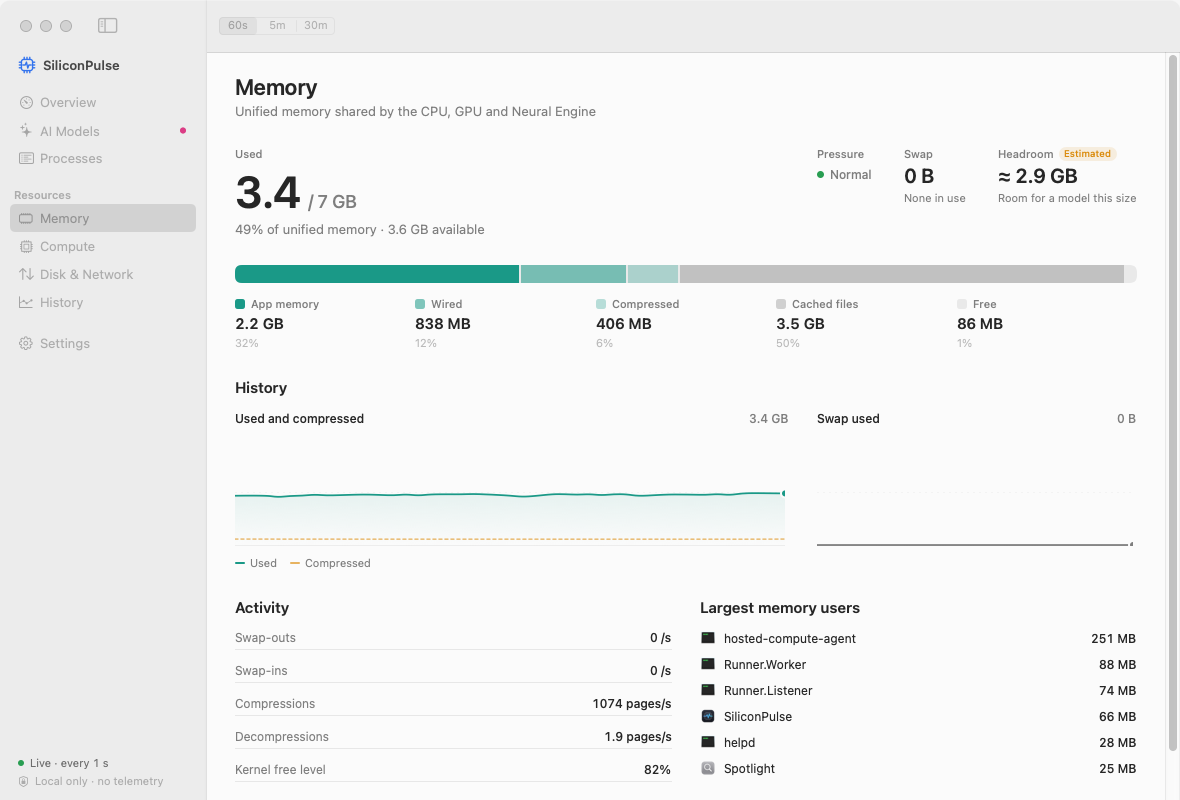Click the Used legend label under chart

point(263,563)
